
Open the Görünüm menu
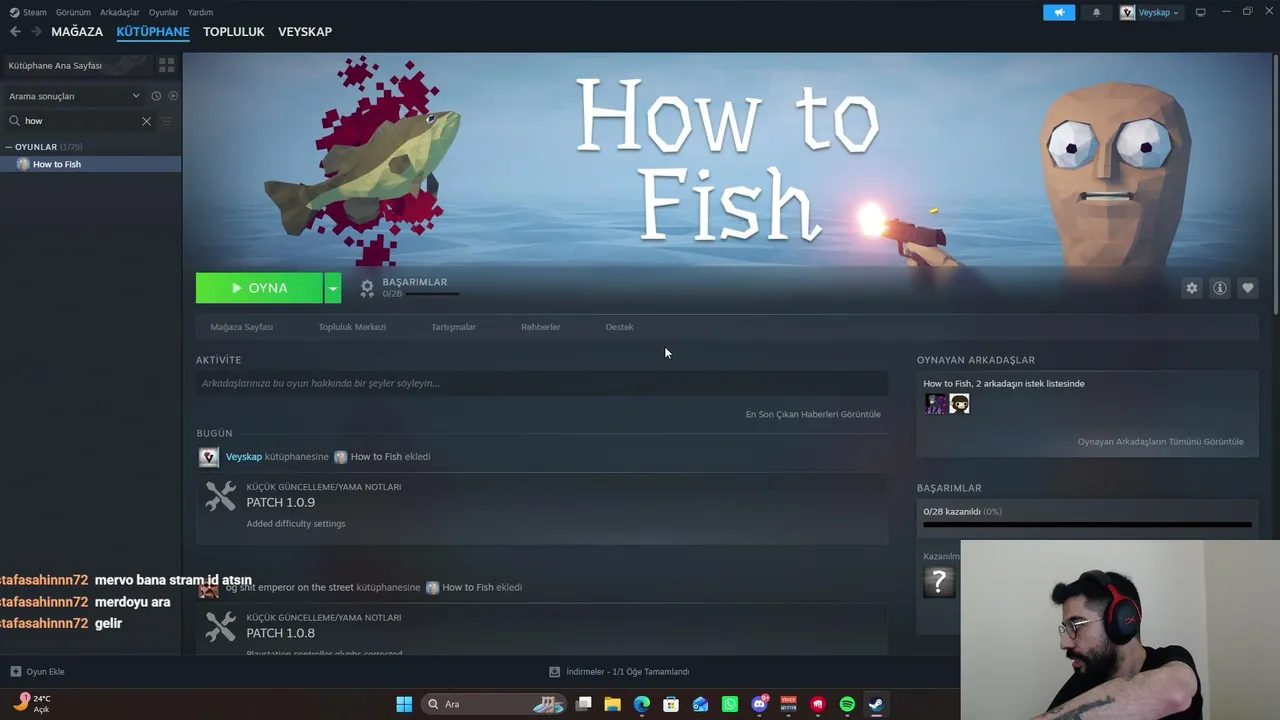(x=73, y=12)
